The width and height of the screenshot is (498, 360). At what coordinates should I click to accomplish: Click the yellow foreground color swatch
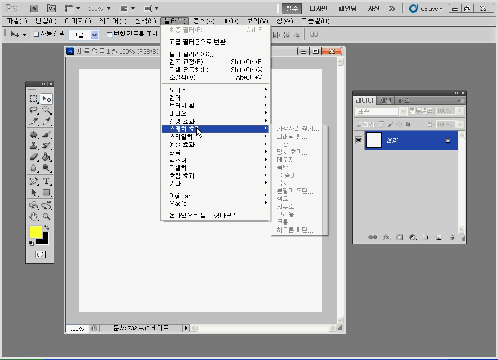[x=35, y=232]
